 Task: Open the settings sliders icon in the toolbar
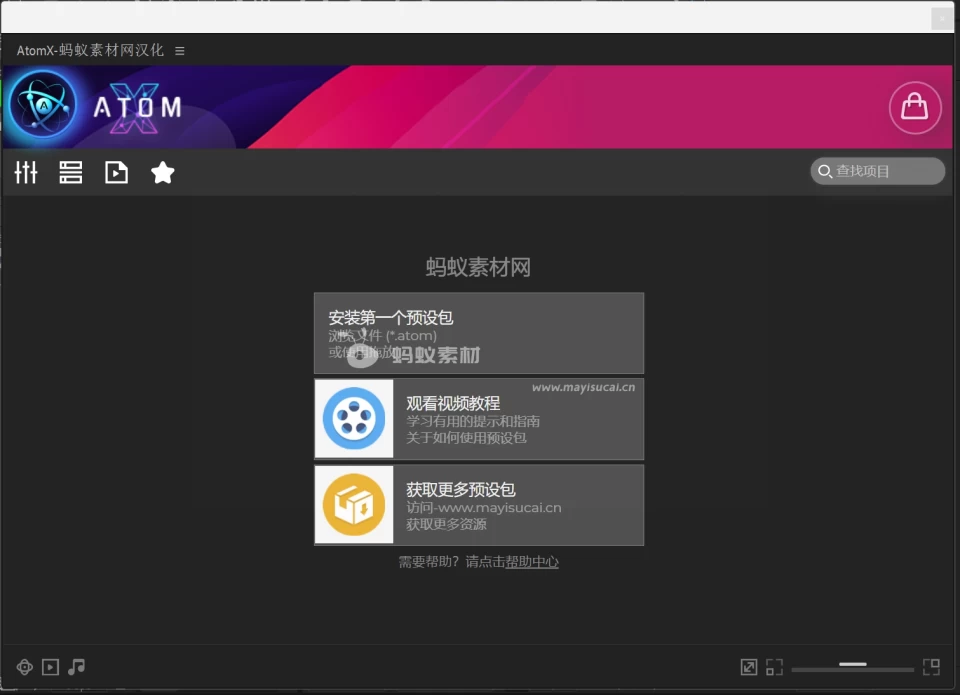pos(26,173)
